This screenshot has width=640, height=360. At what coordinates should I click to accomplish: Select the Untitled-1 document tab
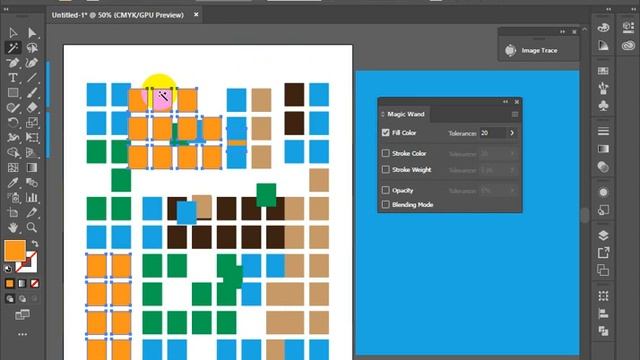118,15
